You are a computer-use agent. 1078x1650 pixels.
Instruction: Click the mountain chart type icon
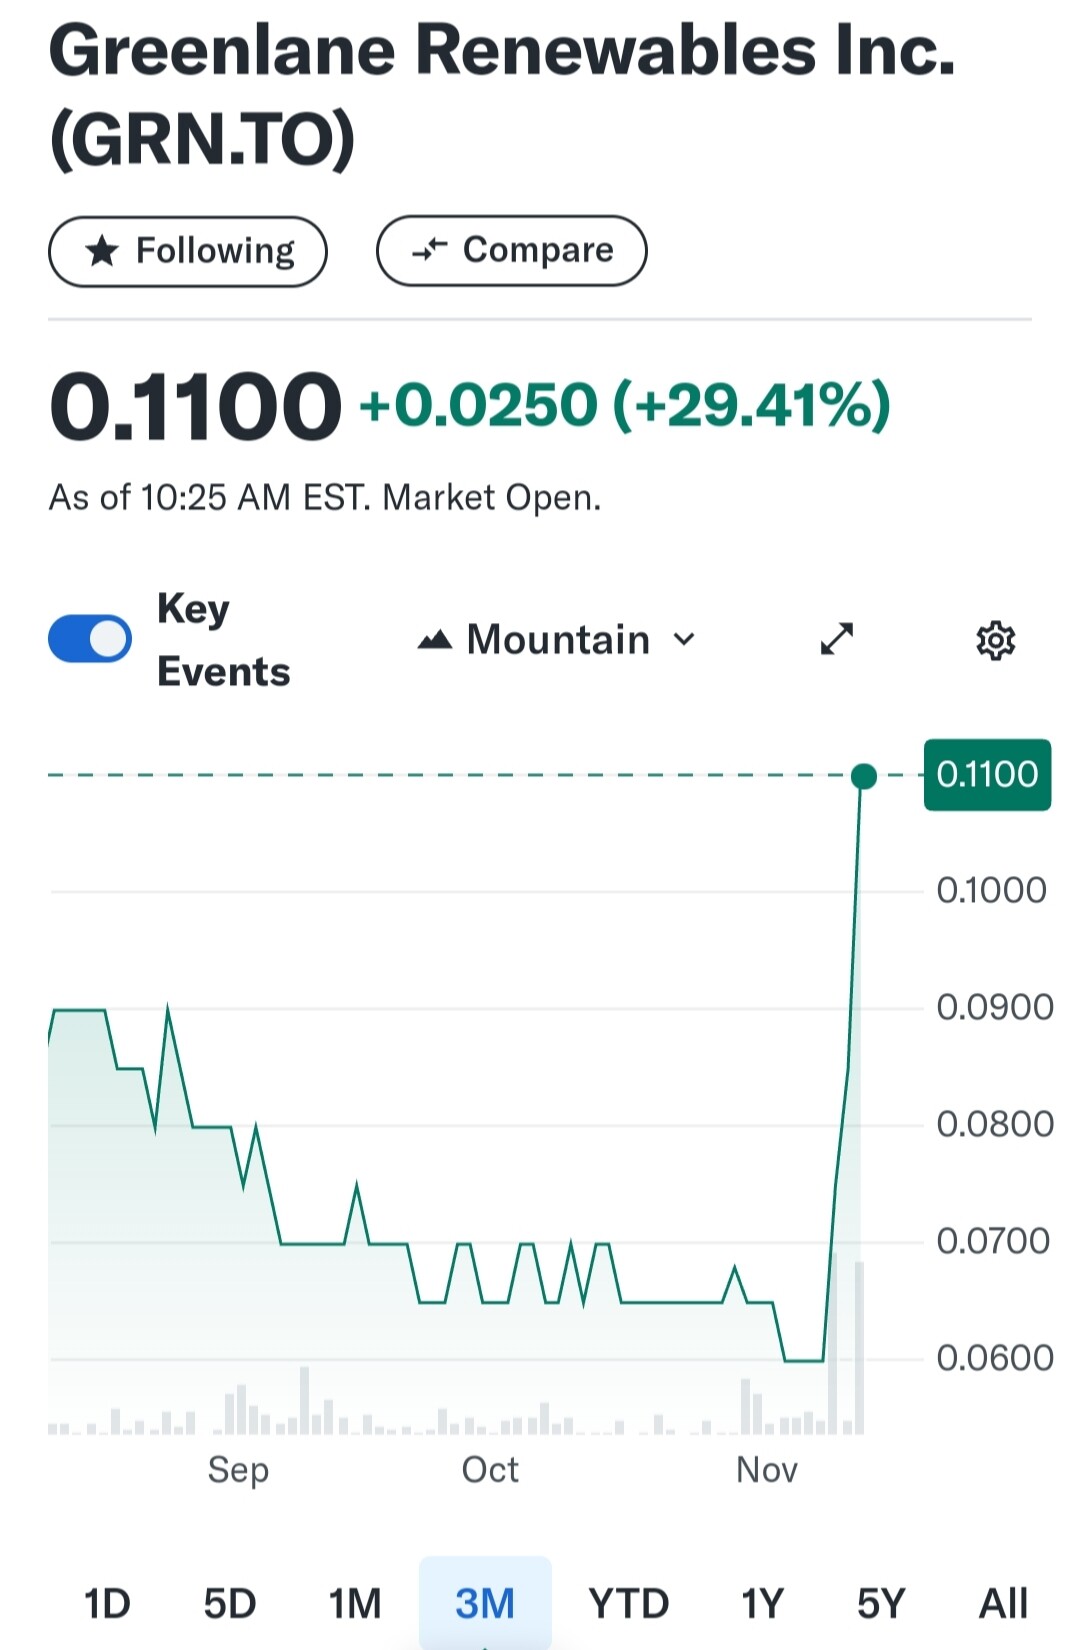pos(435,639)
